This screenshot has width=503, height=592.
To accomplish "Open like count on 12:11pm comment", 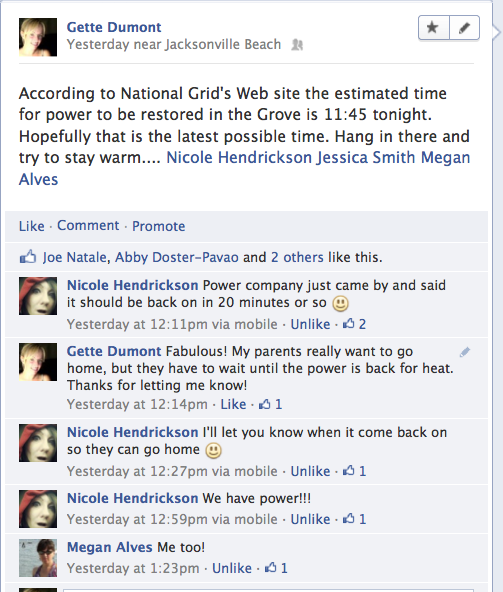I will 354,324.
